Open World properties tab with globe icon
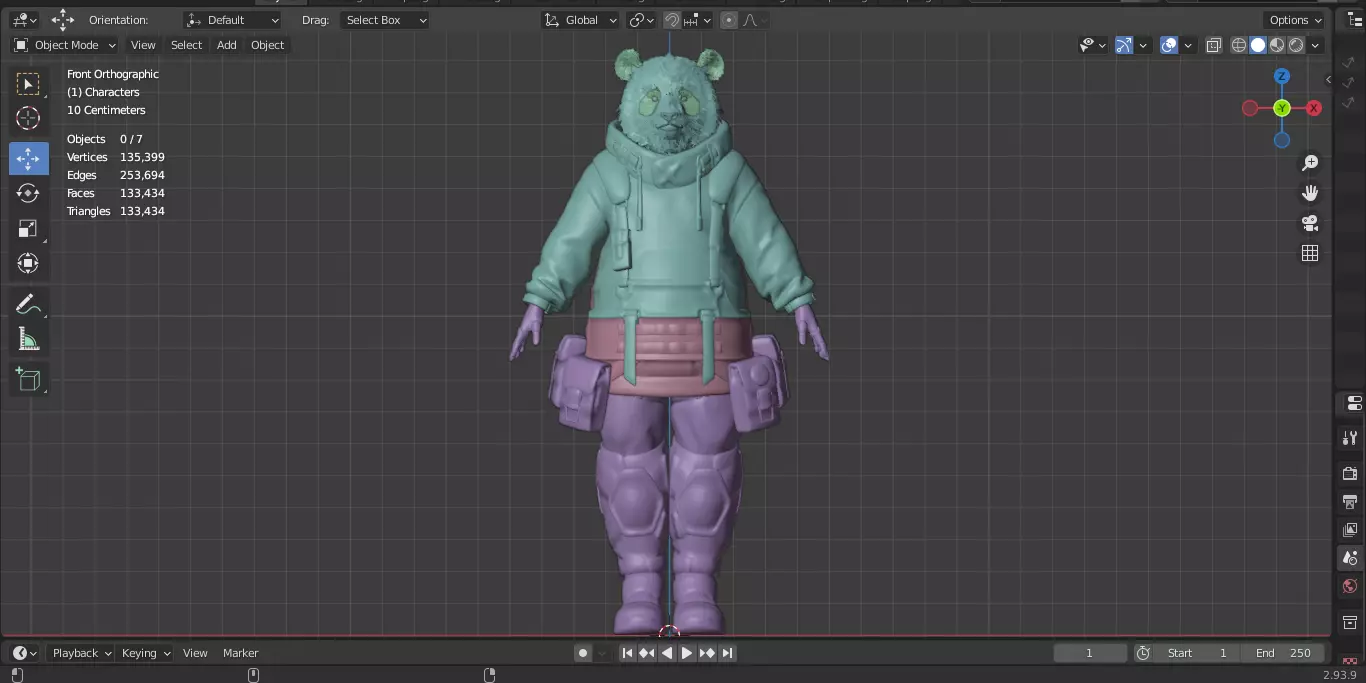Image resolution: width=1366 pixels, height=683 pixels. pos(1350,586)
